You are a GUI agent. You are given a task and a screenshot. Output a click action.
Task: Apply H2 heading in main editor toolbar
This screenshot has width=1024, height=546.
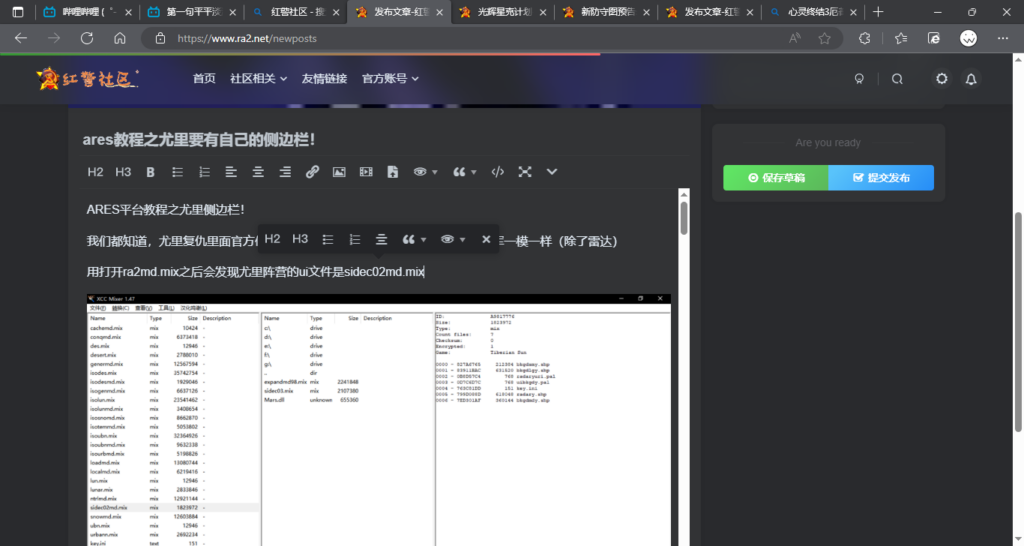[95, 172]
